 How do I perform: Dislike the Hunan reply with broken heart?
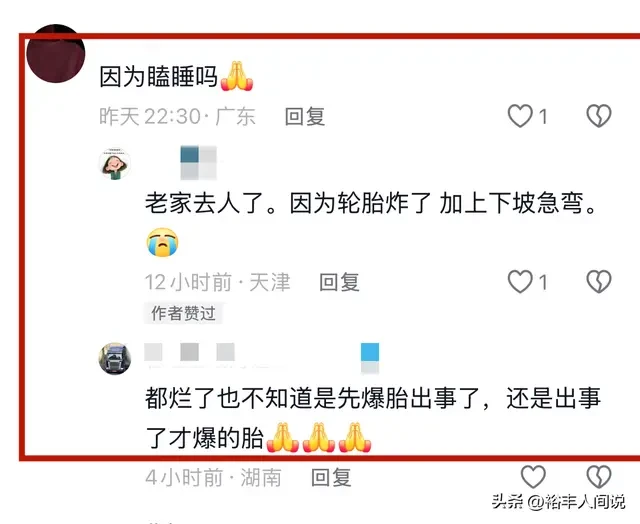tap(599, 476)
